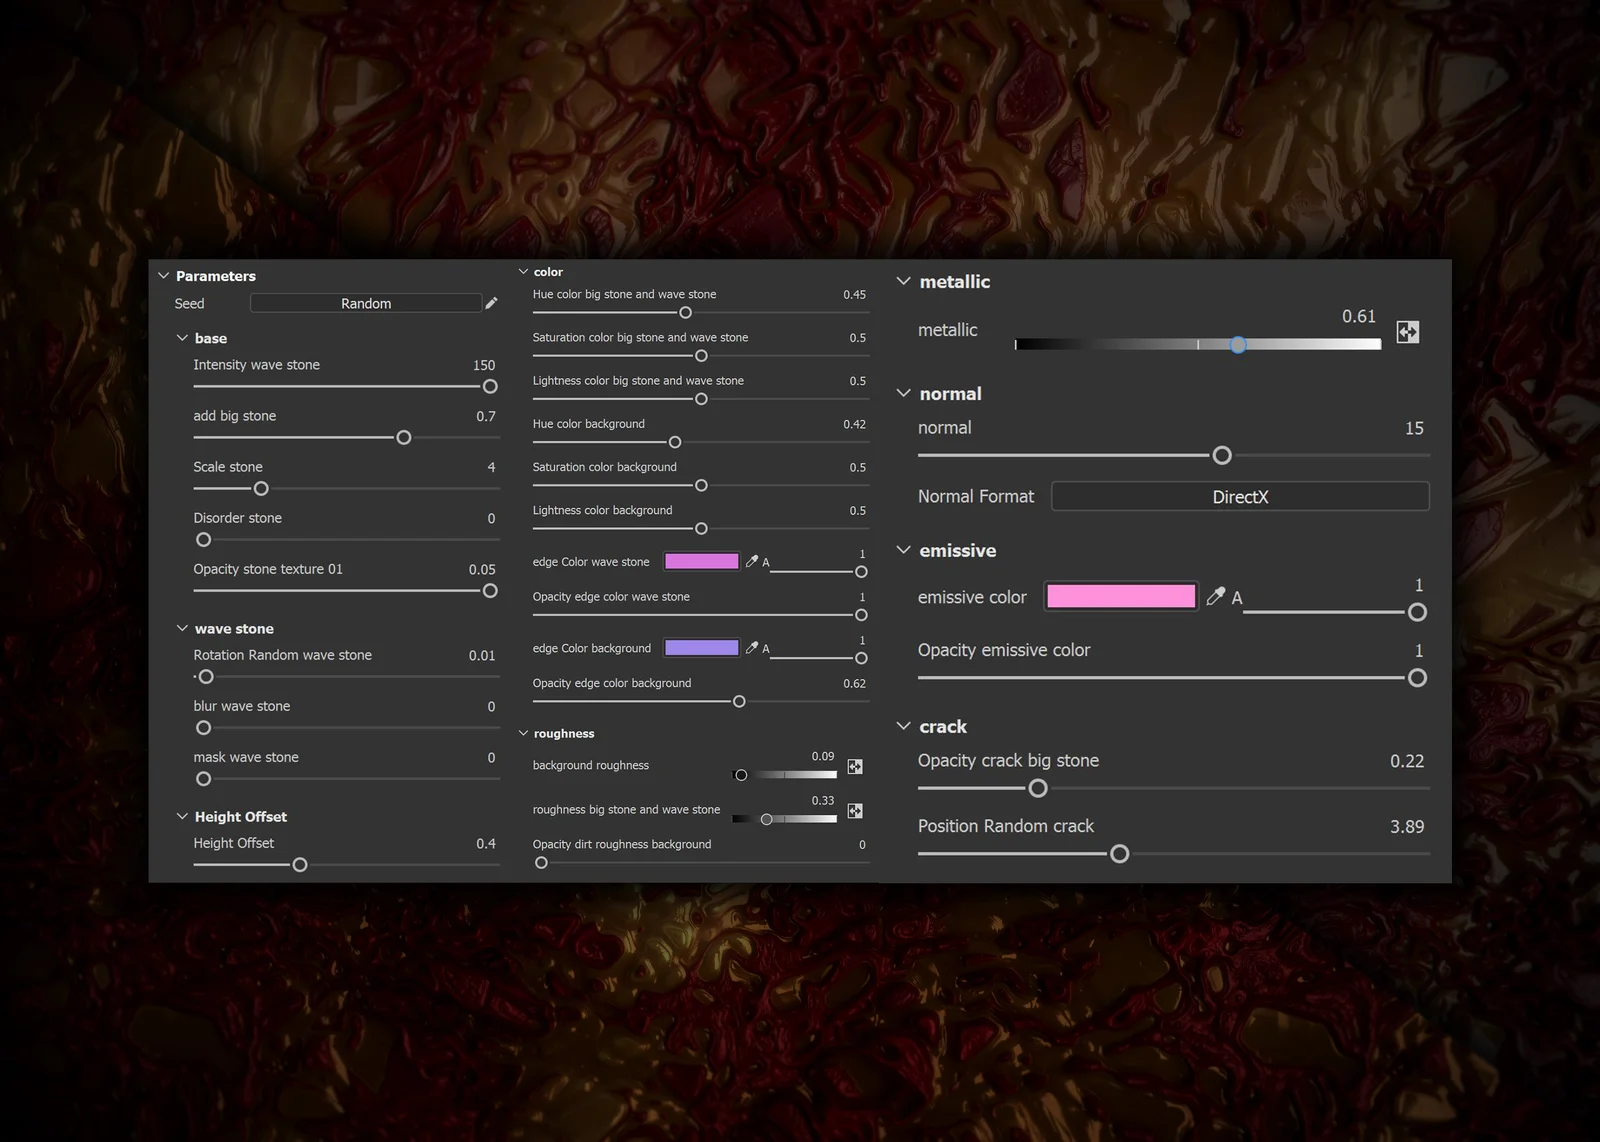The width and height of the screenshot is (1600, 1142).
Task: Click the purple edge Color background swatch
Action: point(701,647)
